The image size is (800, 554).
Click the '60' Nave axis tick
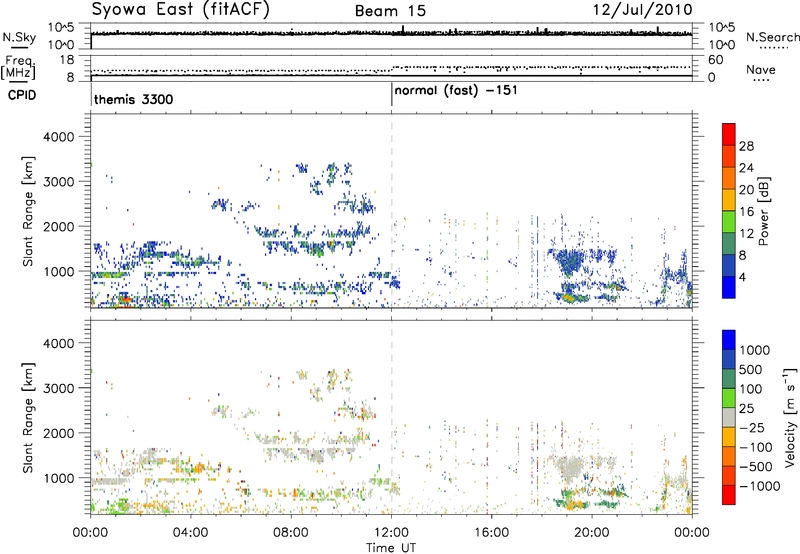tap(716, 60)
